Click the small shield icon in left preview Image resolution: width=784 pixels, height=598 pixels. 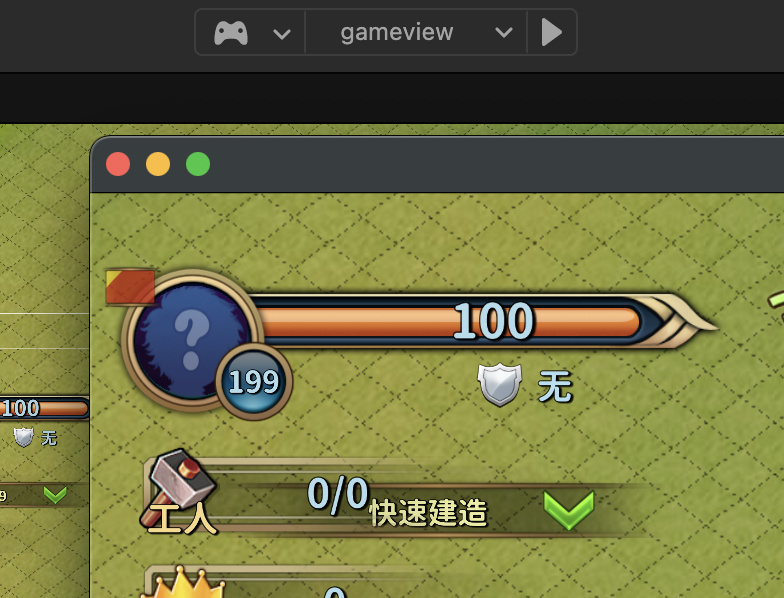(23, 437)
